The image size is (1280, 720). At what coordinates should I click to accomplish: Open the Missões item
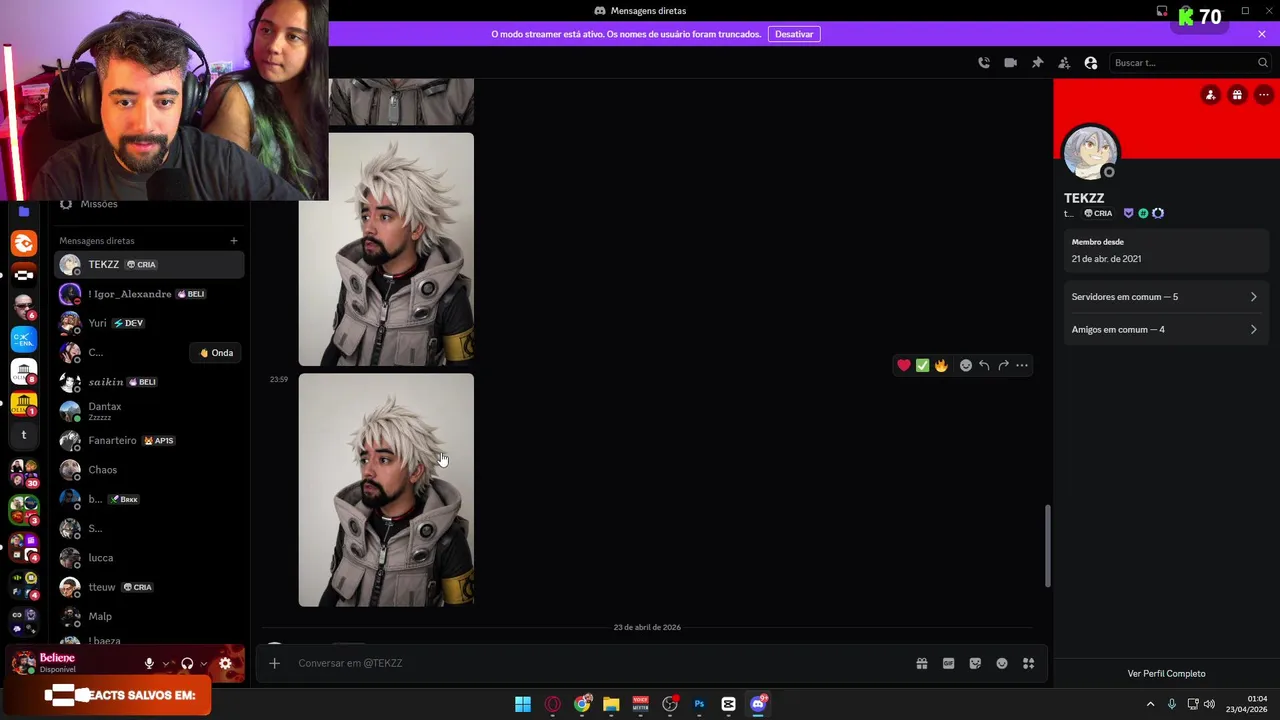[150, 204]
